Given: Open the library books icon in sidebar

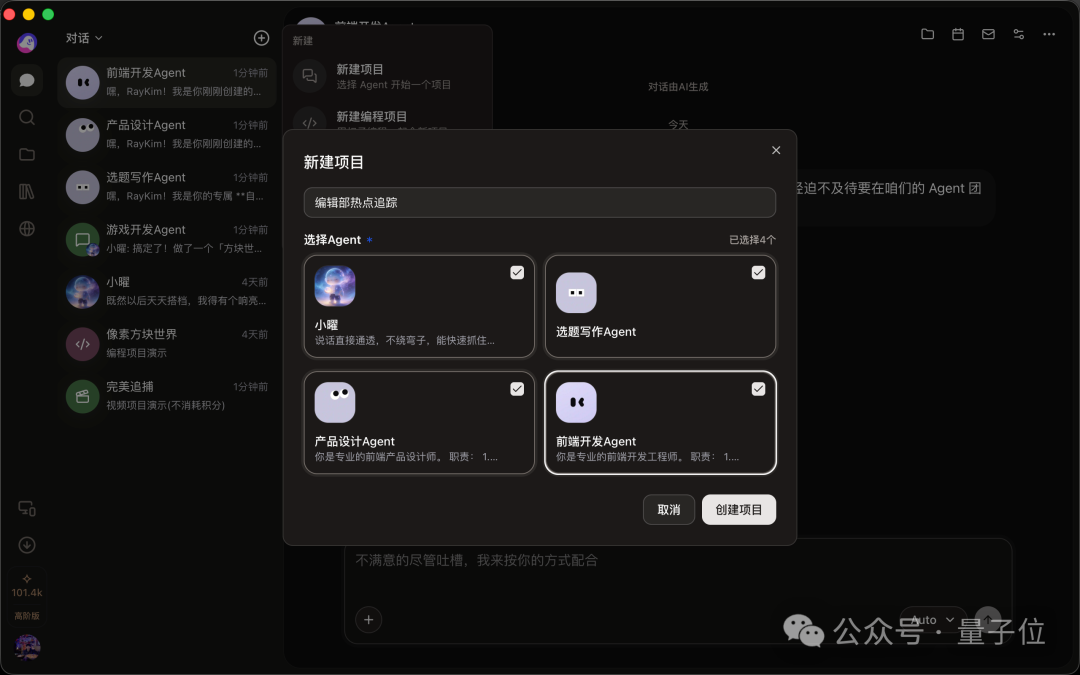Looking at the screenshot, I should (x=27, y=191).
